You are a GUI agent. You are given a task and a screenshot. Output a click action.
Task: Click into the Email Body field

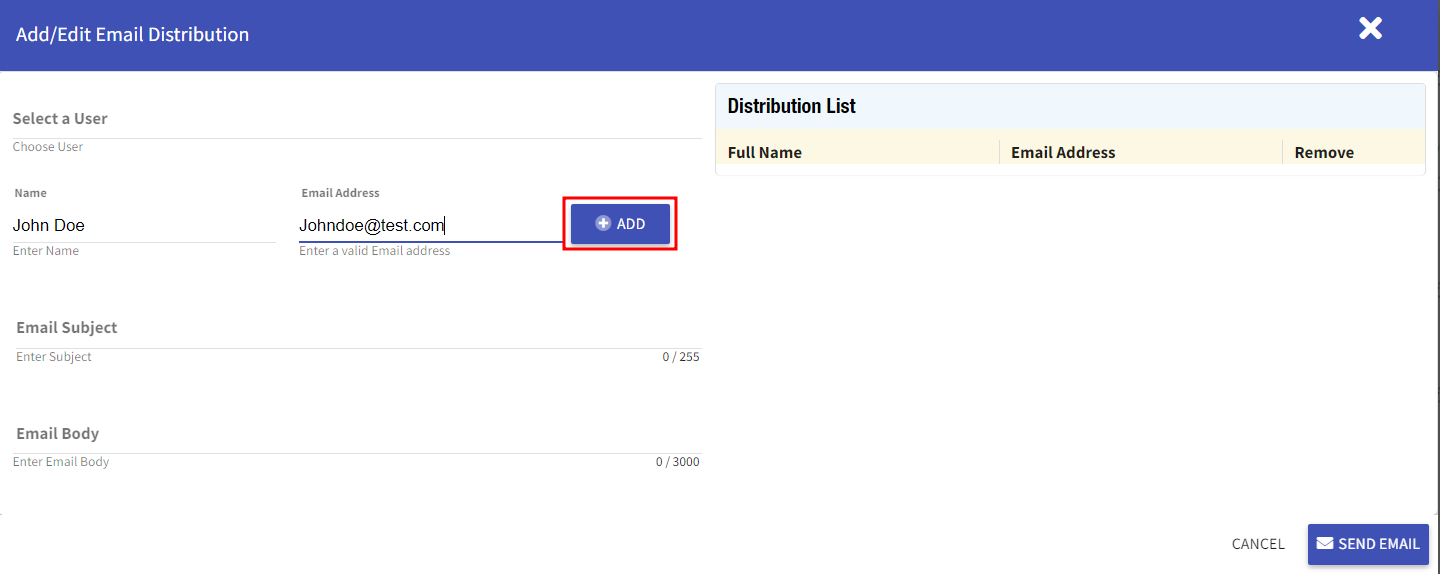click(356, 434)
